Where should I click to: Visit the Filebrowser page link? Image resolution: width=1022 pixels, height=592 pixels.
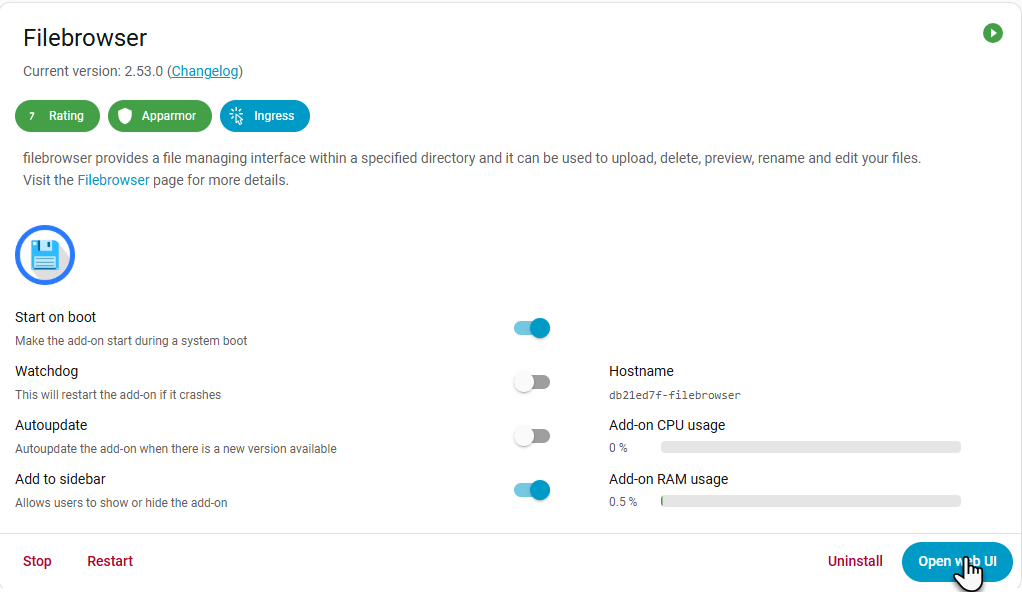pos(113,180)
